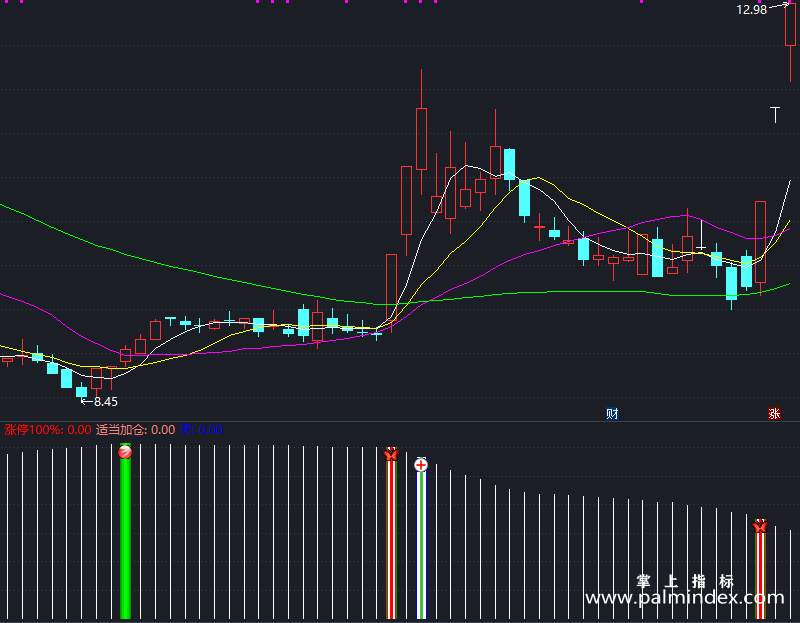Click the red 涨 marker icon
The height and width of the screenshot is (623, 800).
point(774,413)
